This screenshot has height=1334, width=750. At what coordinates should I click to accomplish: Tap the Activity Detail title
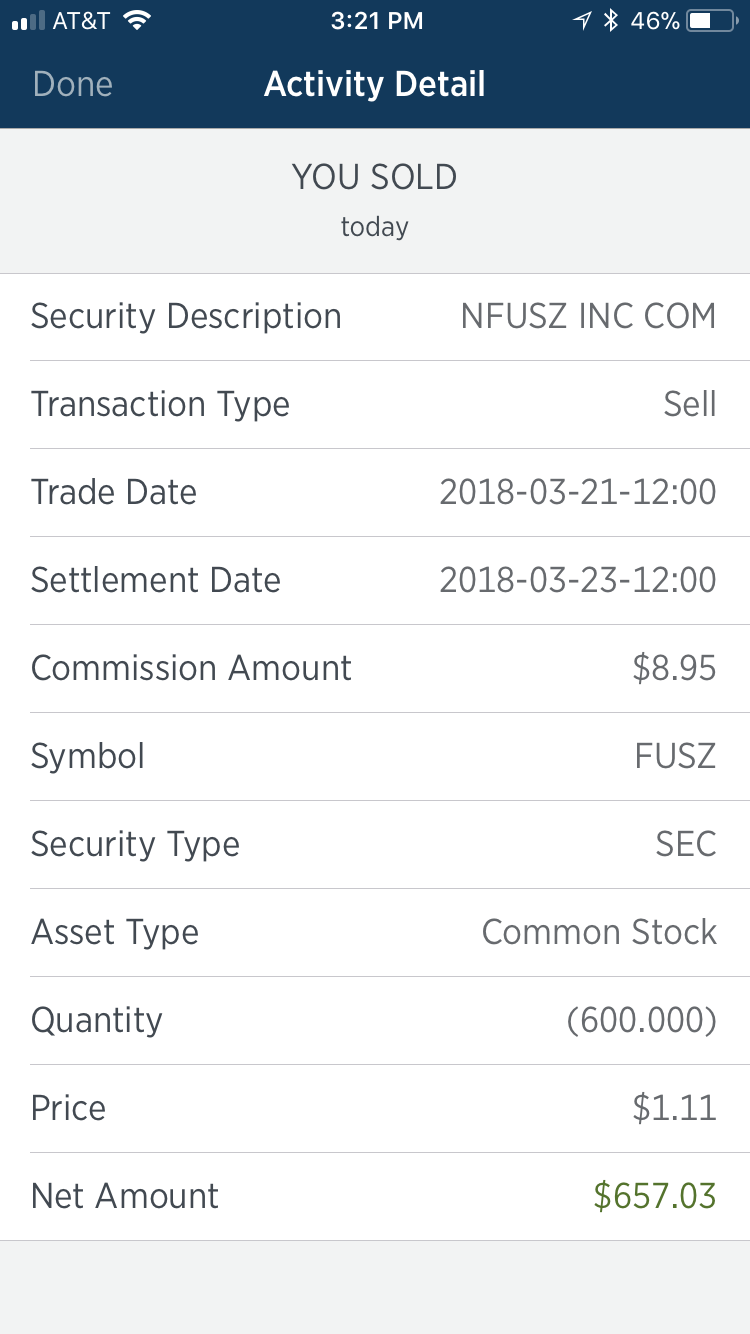tap(375, 84)
